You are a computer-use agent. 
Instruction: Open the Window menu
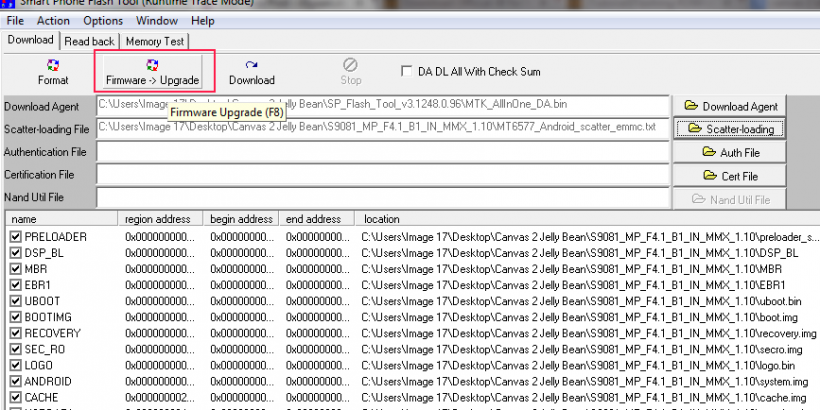(157, 20)
